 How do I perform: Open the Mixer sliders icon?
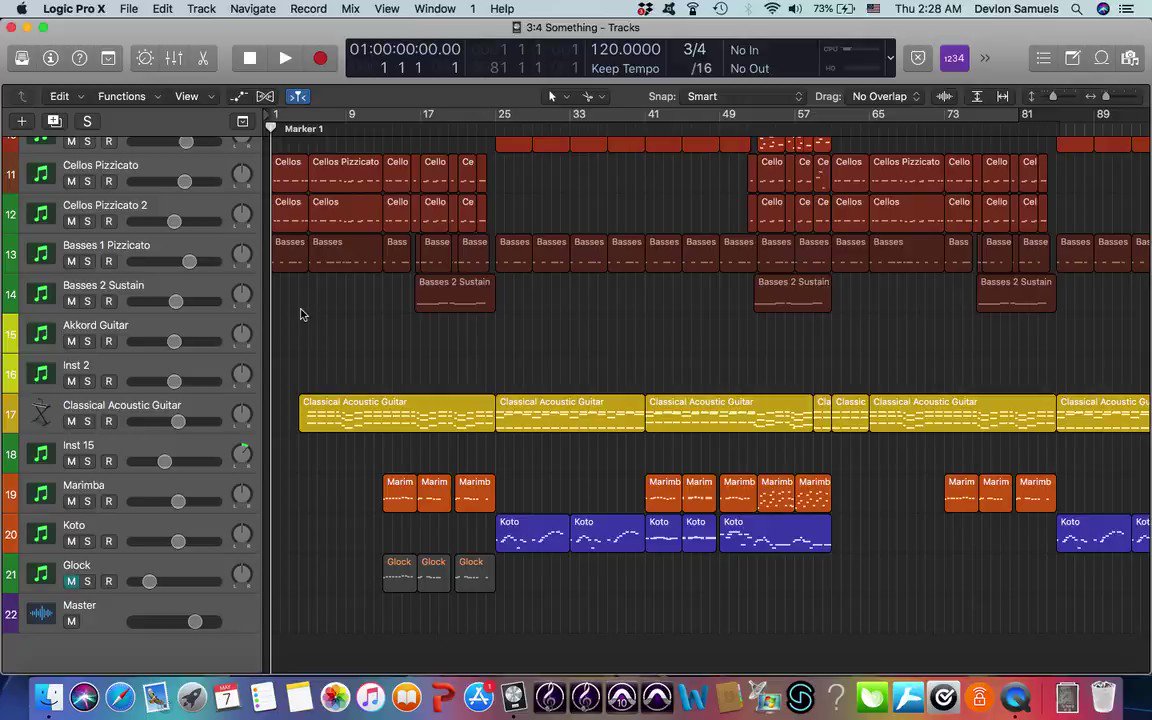[174, 58]
